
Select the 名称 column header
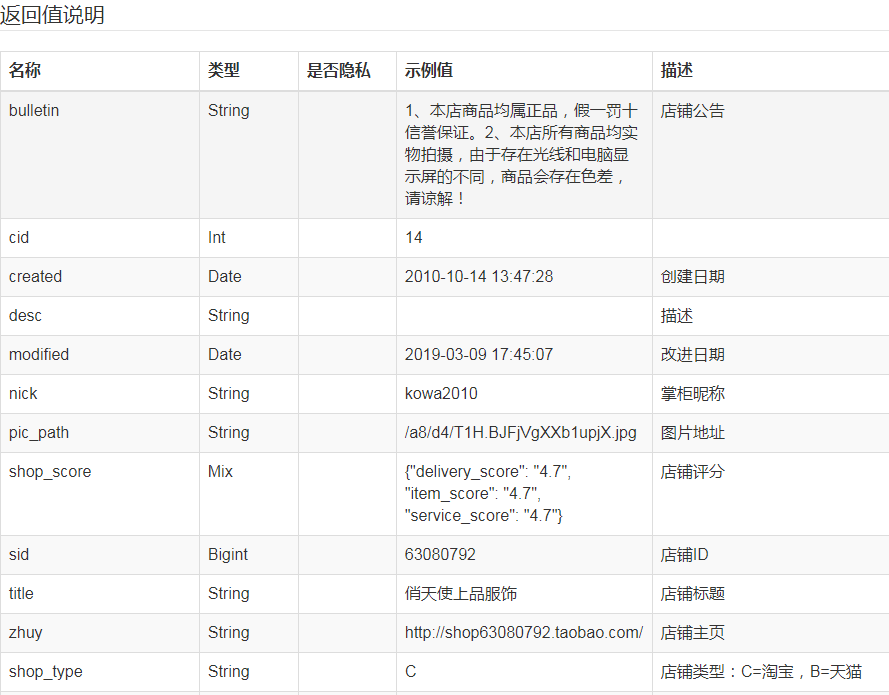point(25,70)
